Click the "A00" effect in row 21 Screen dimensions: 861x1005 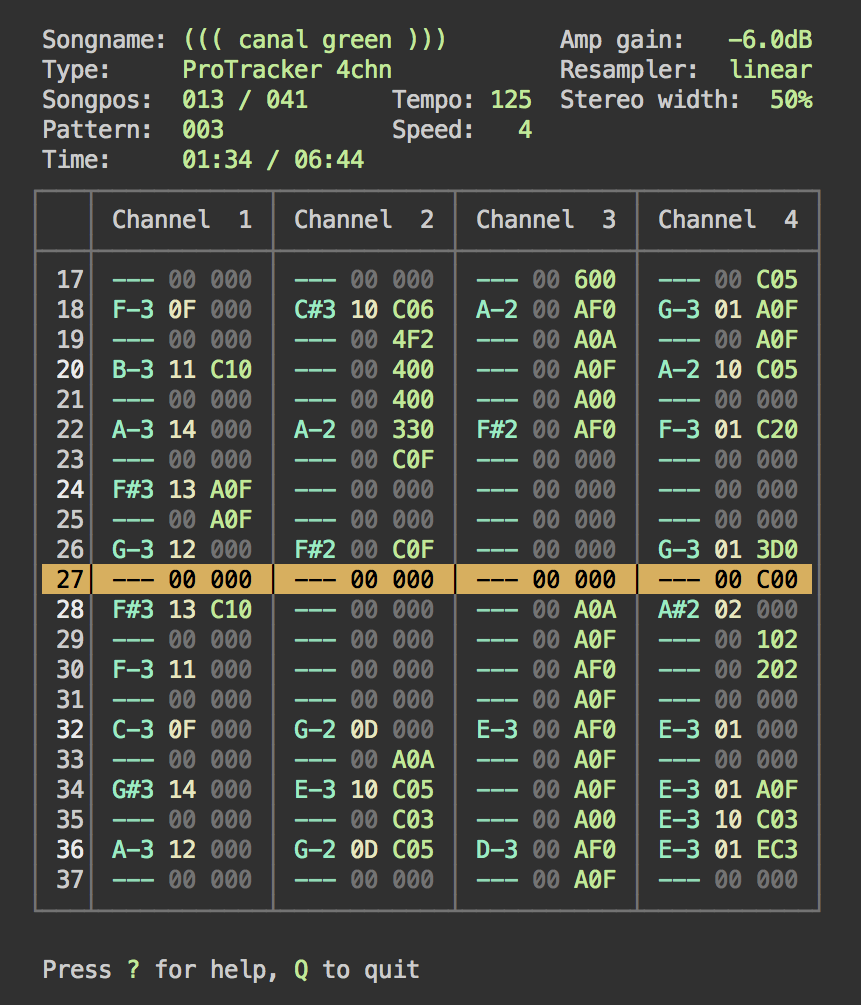(595, 400)
